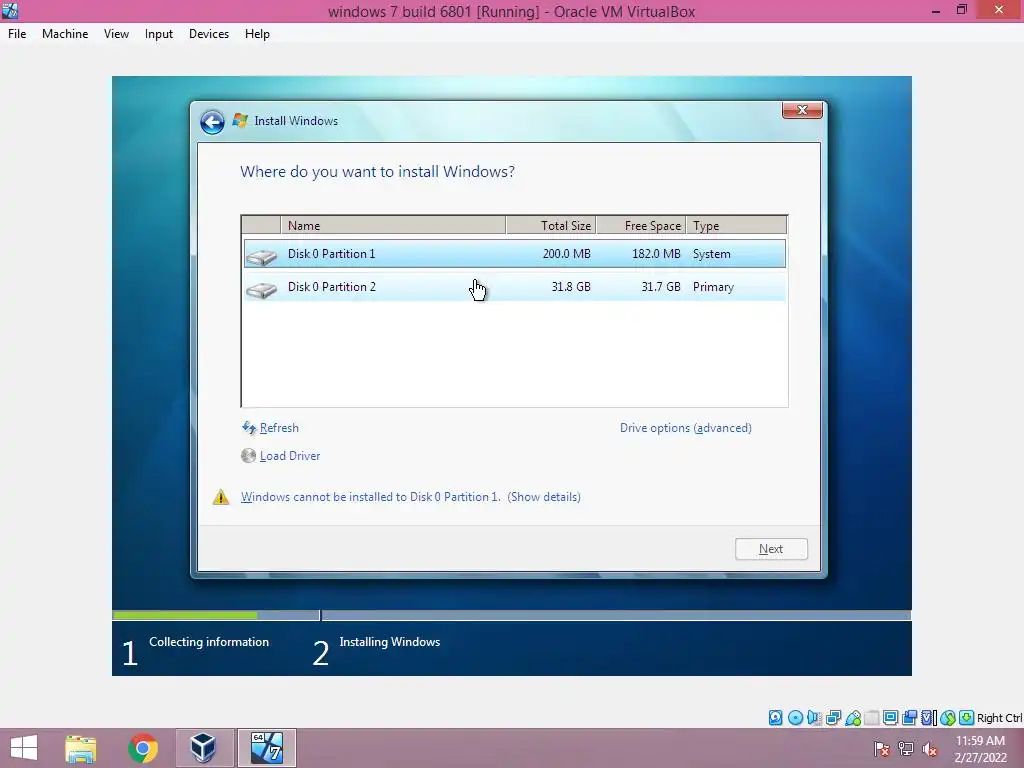This screenshot has width=1024, height=768.
Task: Click the hard disk activity status icon
Action: 775,718
